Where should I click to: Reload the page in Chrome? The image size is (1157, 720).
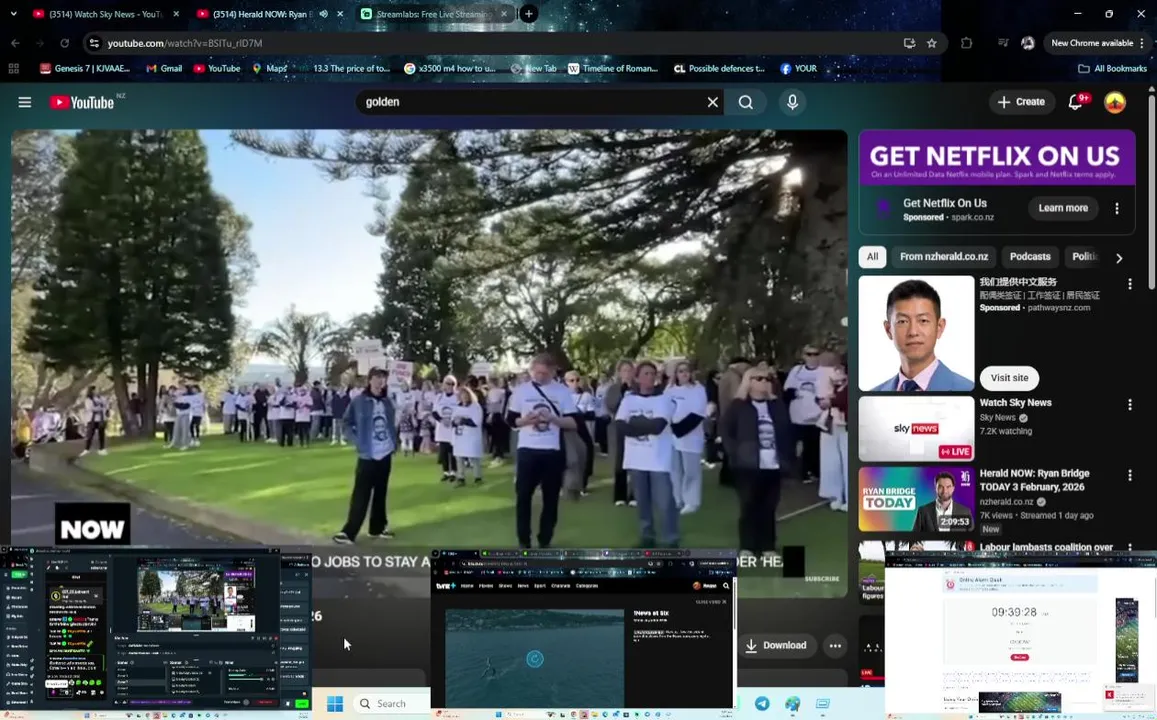coord(64,43)
